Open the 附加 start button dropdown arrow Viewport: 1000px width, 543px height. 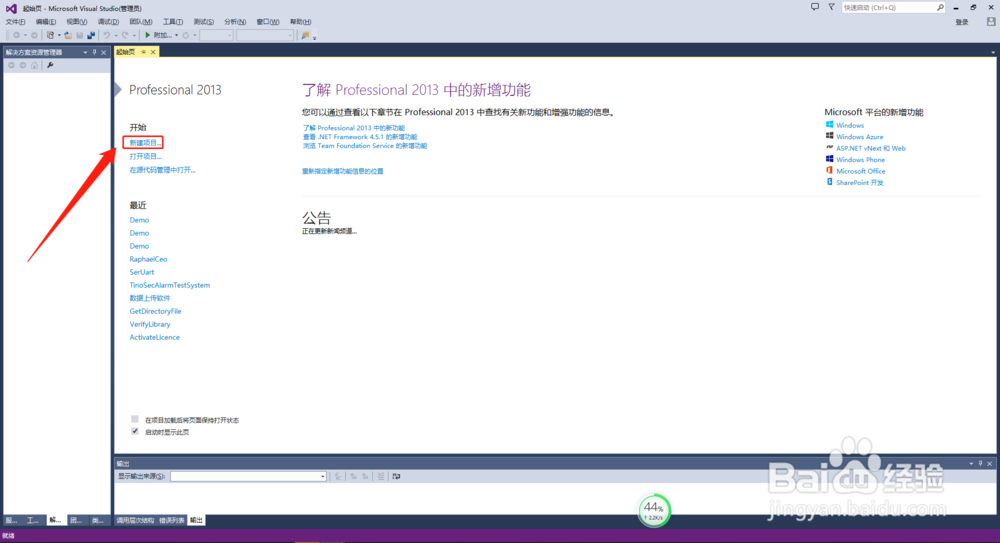pos(177,35)
